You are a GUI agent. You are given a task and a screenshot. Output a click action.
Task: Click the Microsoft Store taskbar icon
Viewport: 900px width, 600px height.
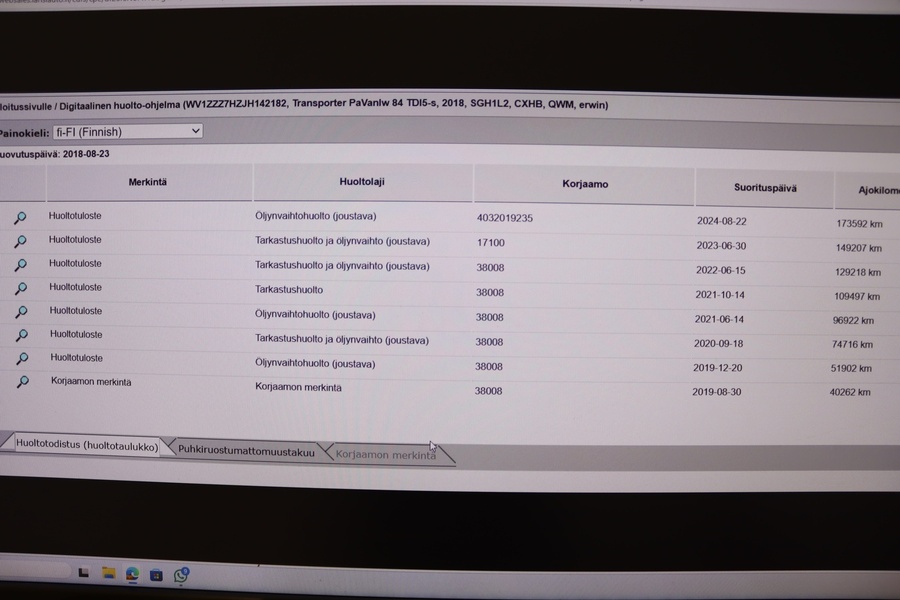click(x=156, y=575)
